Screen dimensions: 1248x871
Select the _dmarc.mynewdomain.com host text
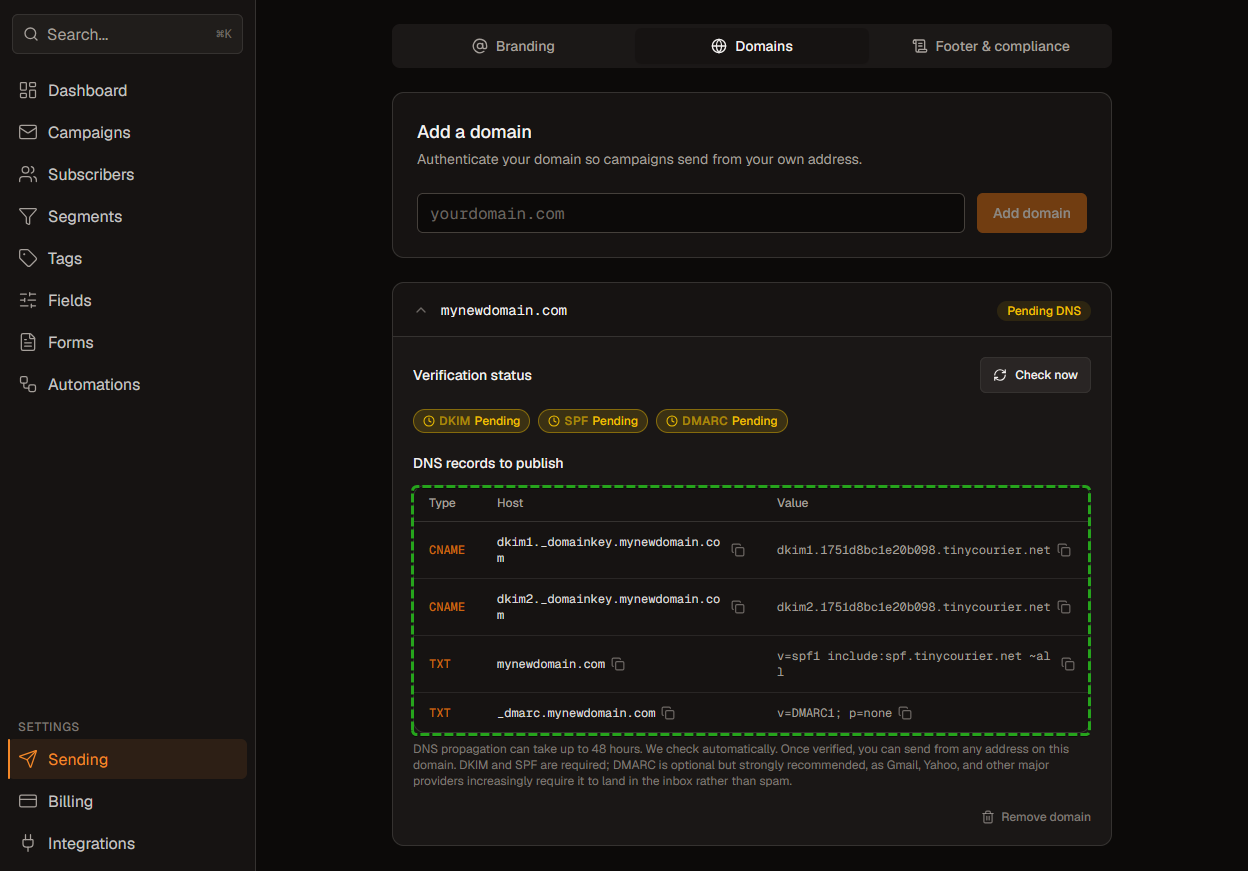pyautogui.click(x=576, y=713)
